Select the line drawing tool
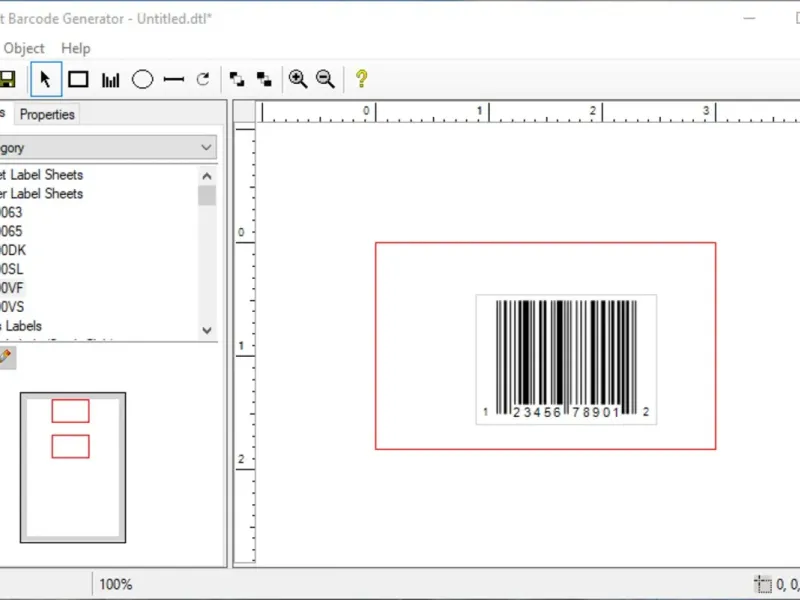 pyautogui.click(x=173, y=80)
